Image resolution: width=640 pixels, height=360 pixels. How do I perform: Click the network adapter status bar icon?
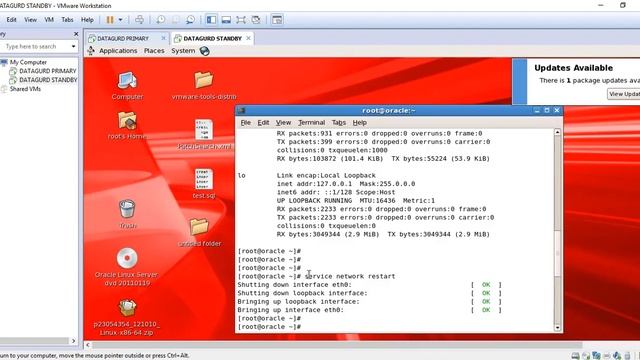pyautogui.click(x=596, y=356)
